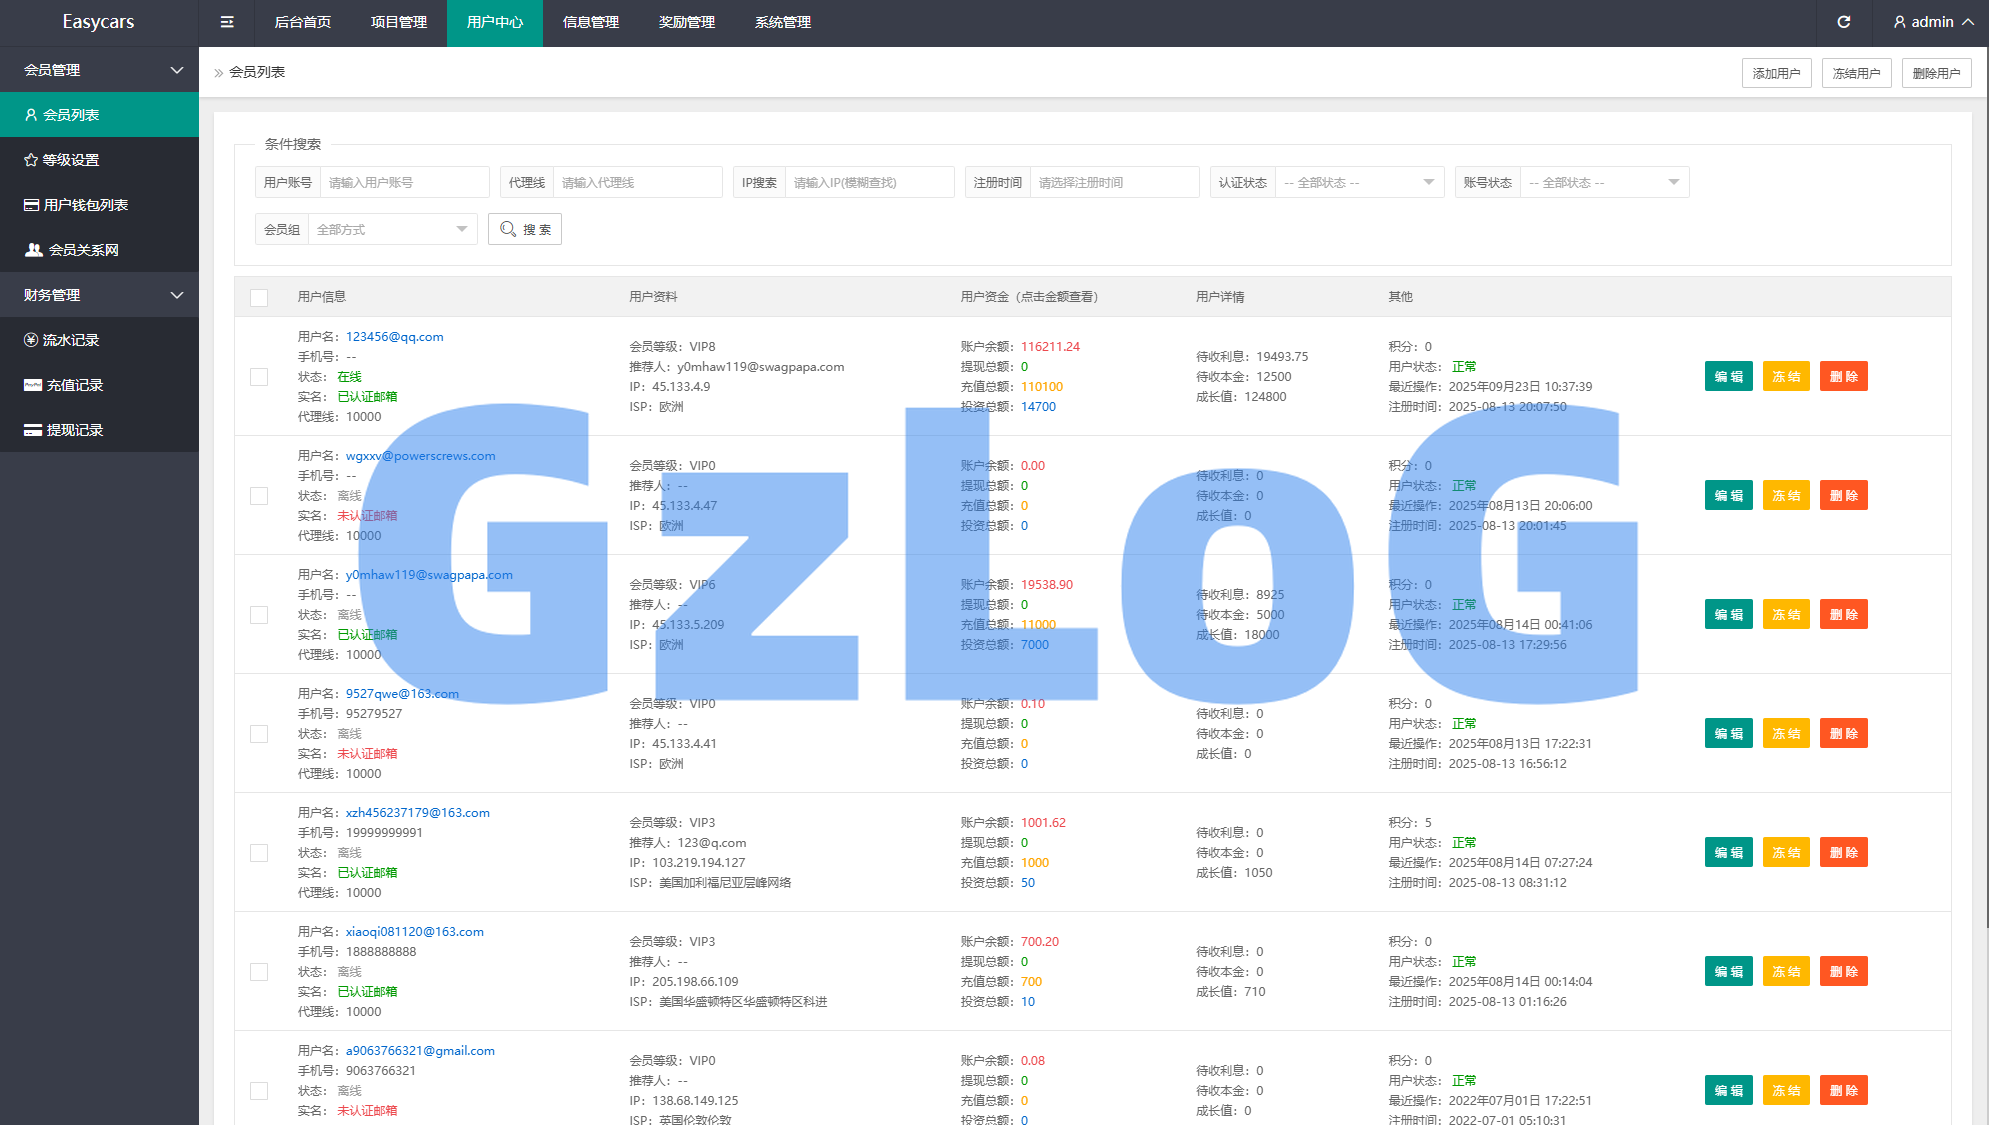Click the sidebar collapse hamburger icon
Image resolution: width=1989 pixels, height=1125 pixels.
[227, 22]
